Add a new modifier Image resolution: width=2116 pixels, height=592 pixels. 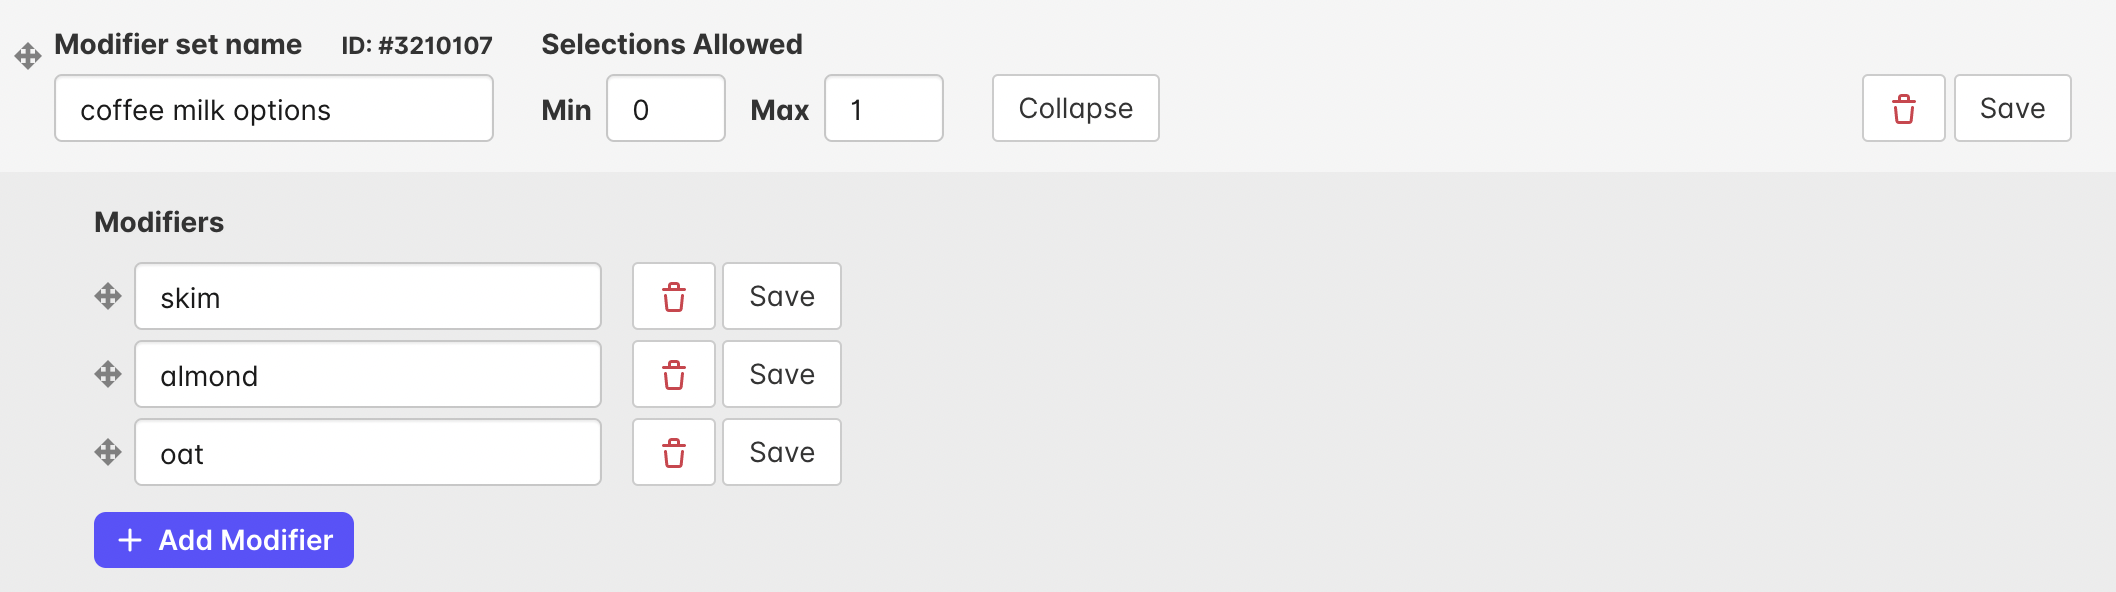pyautogui.click(x=224, y=540)
